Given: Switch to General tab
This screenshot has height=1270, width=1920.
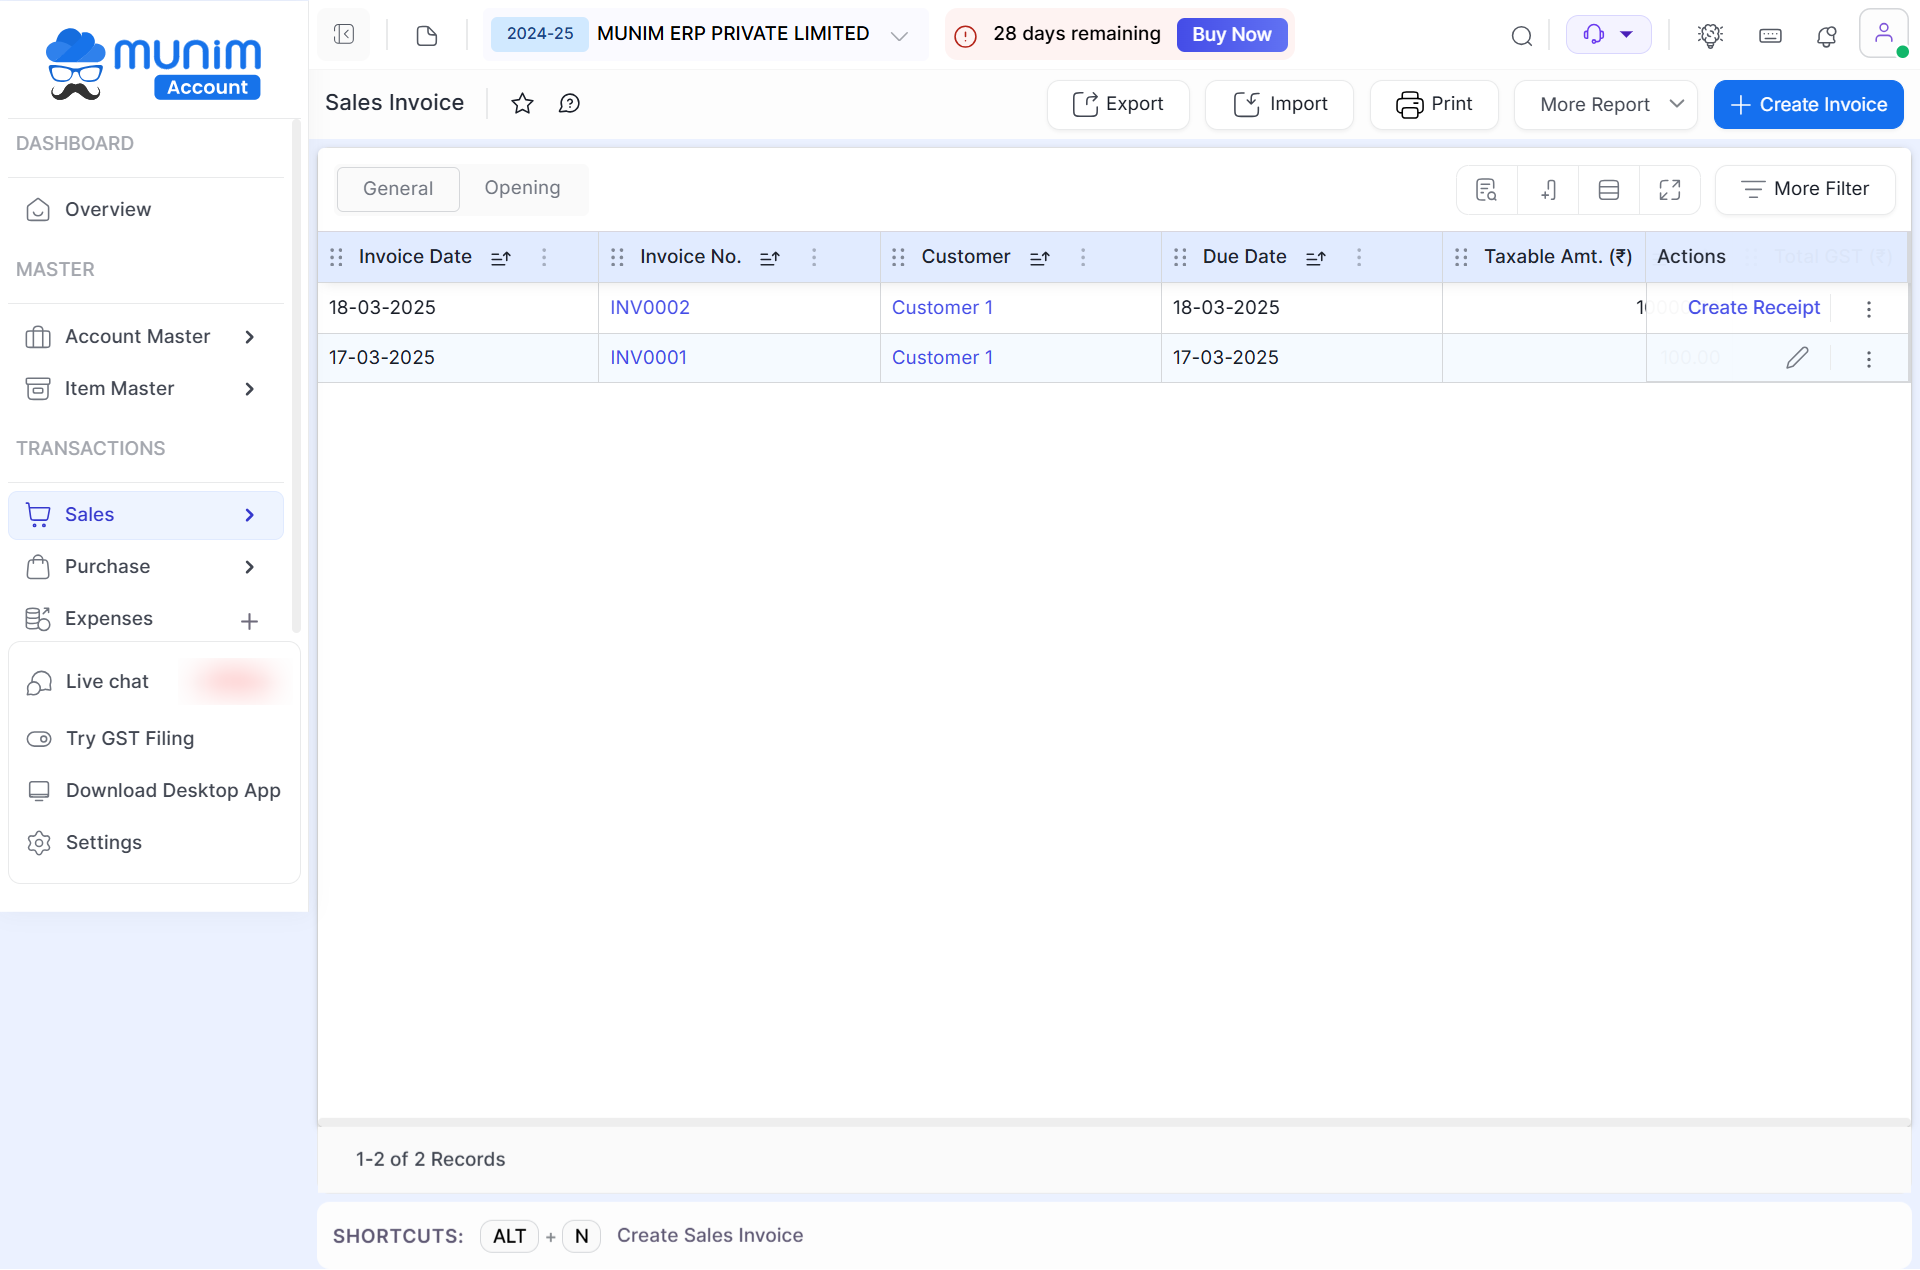Looking at the screenshot, I should click(398, 189).
